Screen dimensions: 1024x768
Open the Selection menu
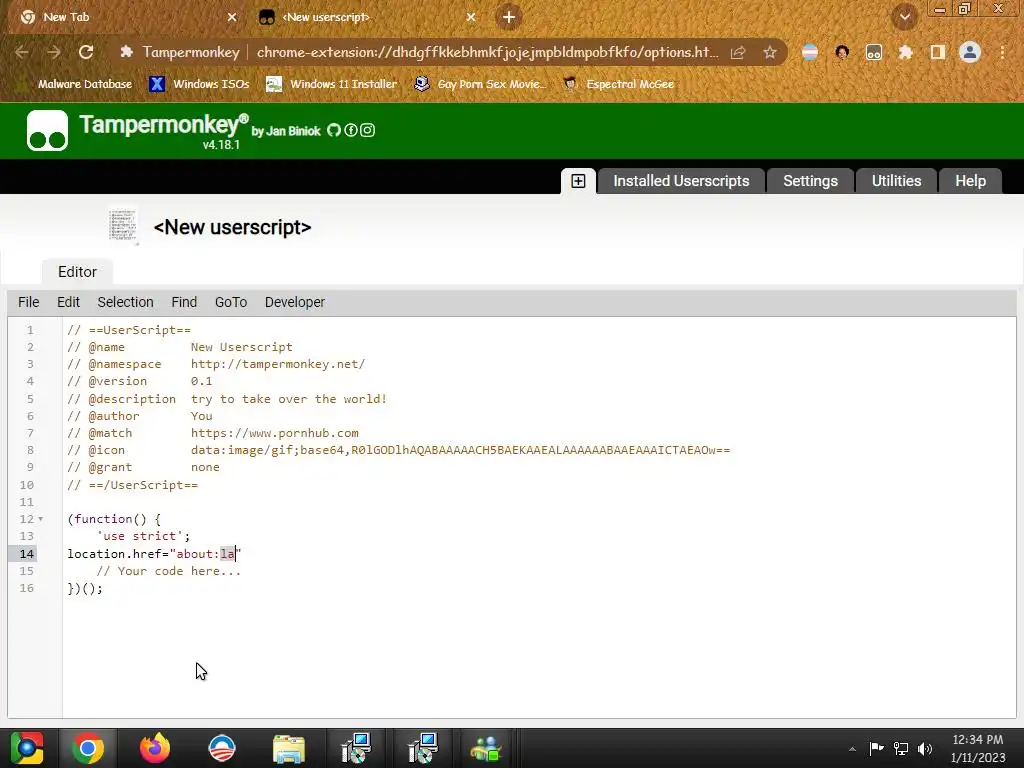[x=125, y=302]
